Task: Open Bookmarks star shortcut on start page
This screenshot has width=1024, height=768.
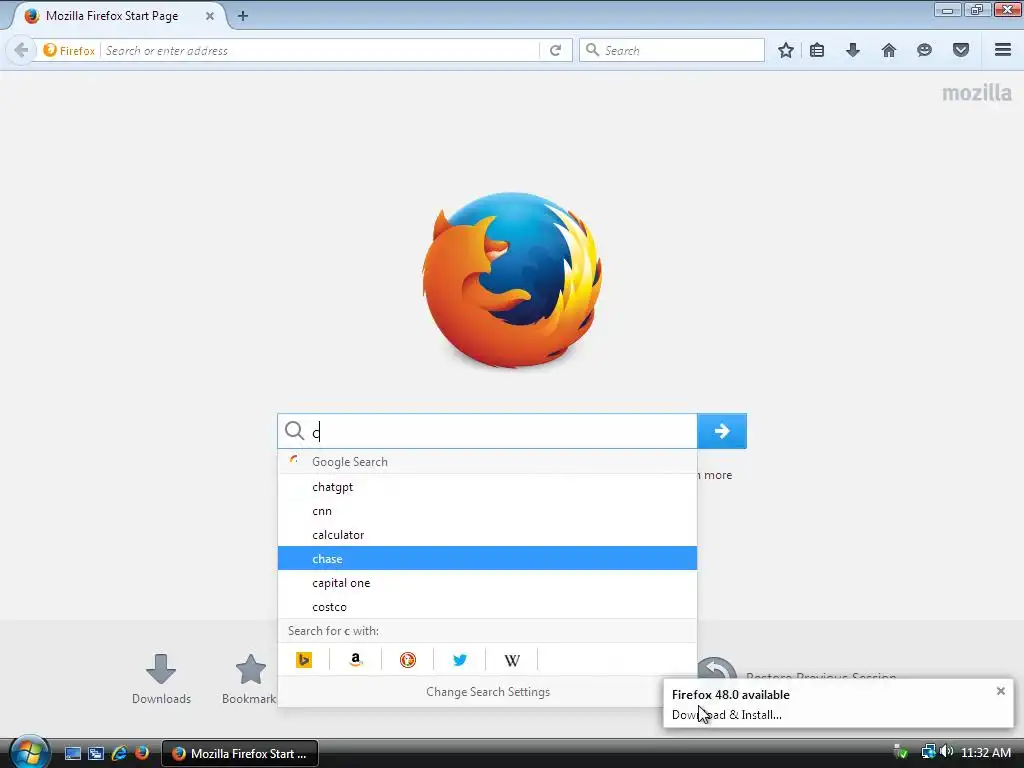Action: pyautogui.click(x=250, y=679)
